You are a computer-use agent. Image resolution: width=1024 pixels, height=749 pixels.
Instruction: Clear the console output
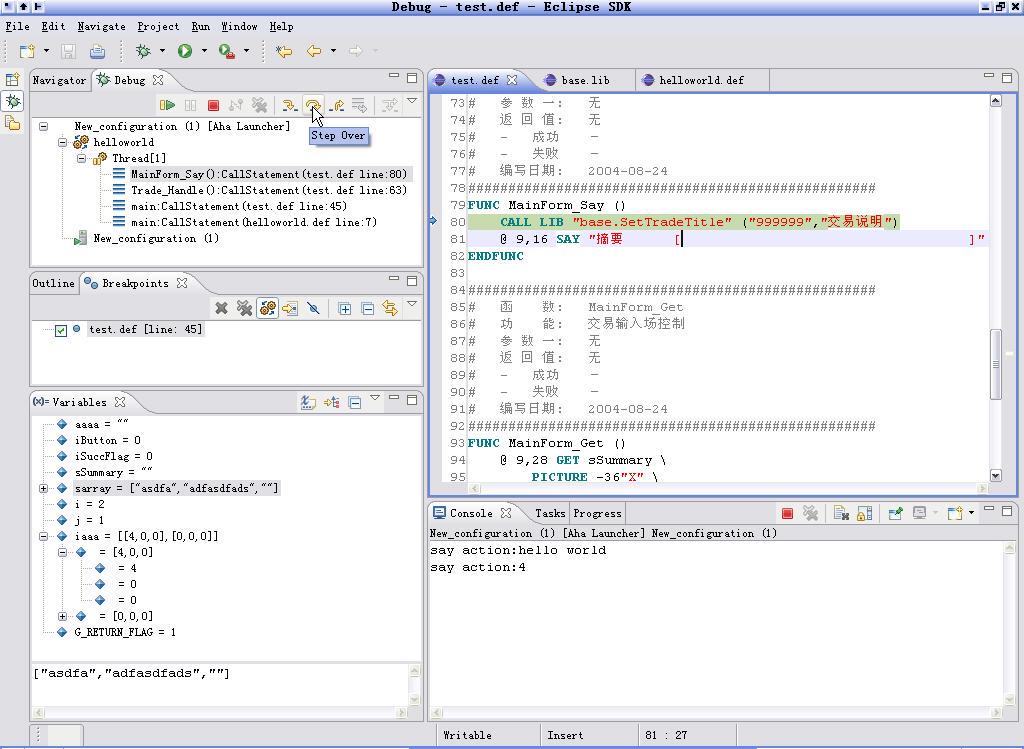coord(841,513)
